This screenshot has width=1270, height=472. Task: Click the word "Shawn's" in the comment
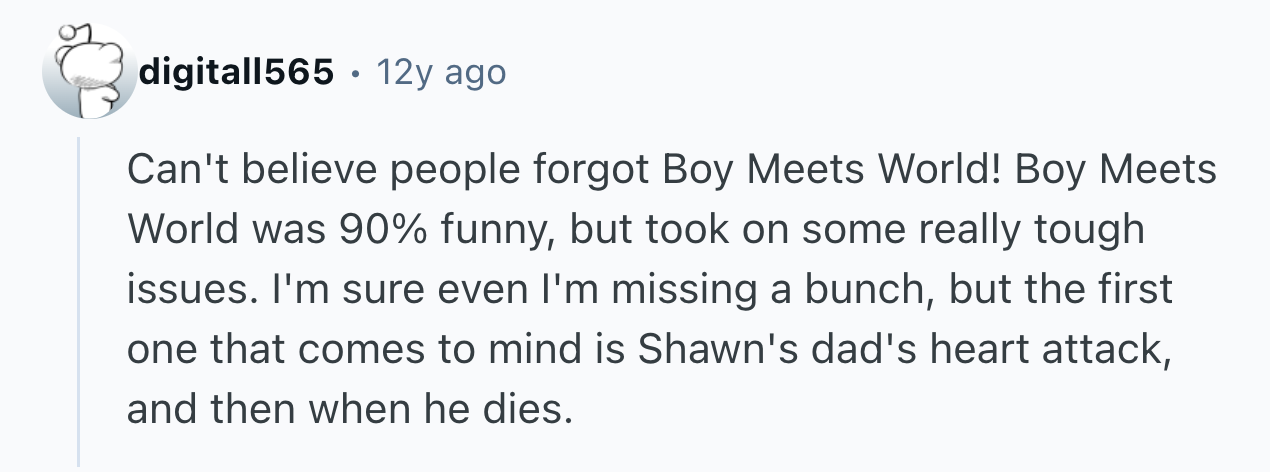(x=687, y=350)
